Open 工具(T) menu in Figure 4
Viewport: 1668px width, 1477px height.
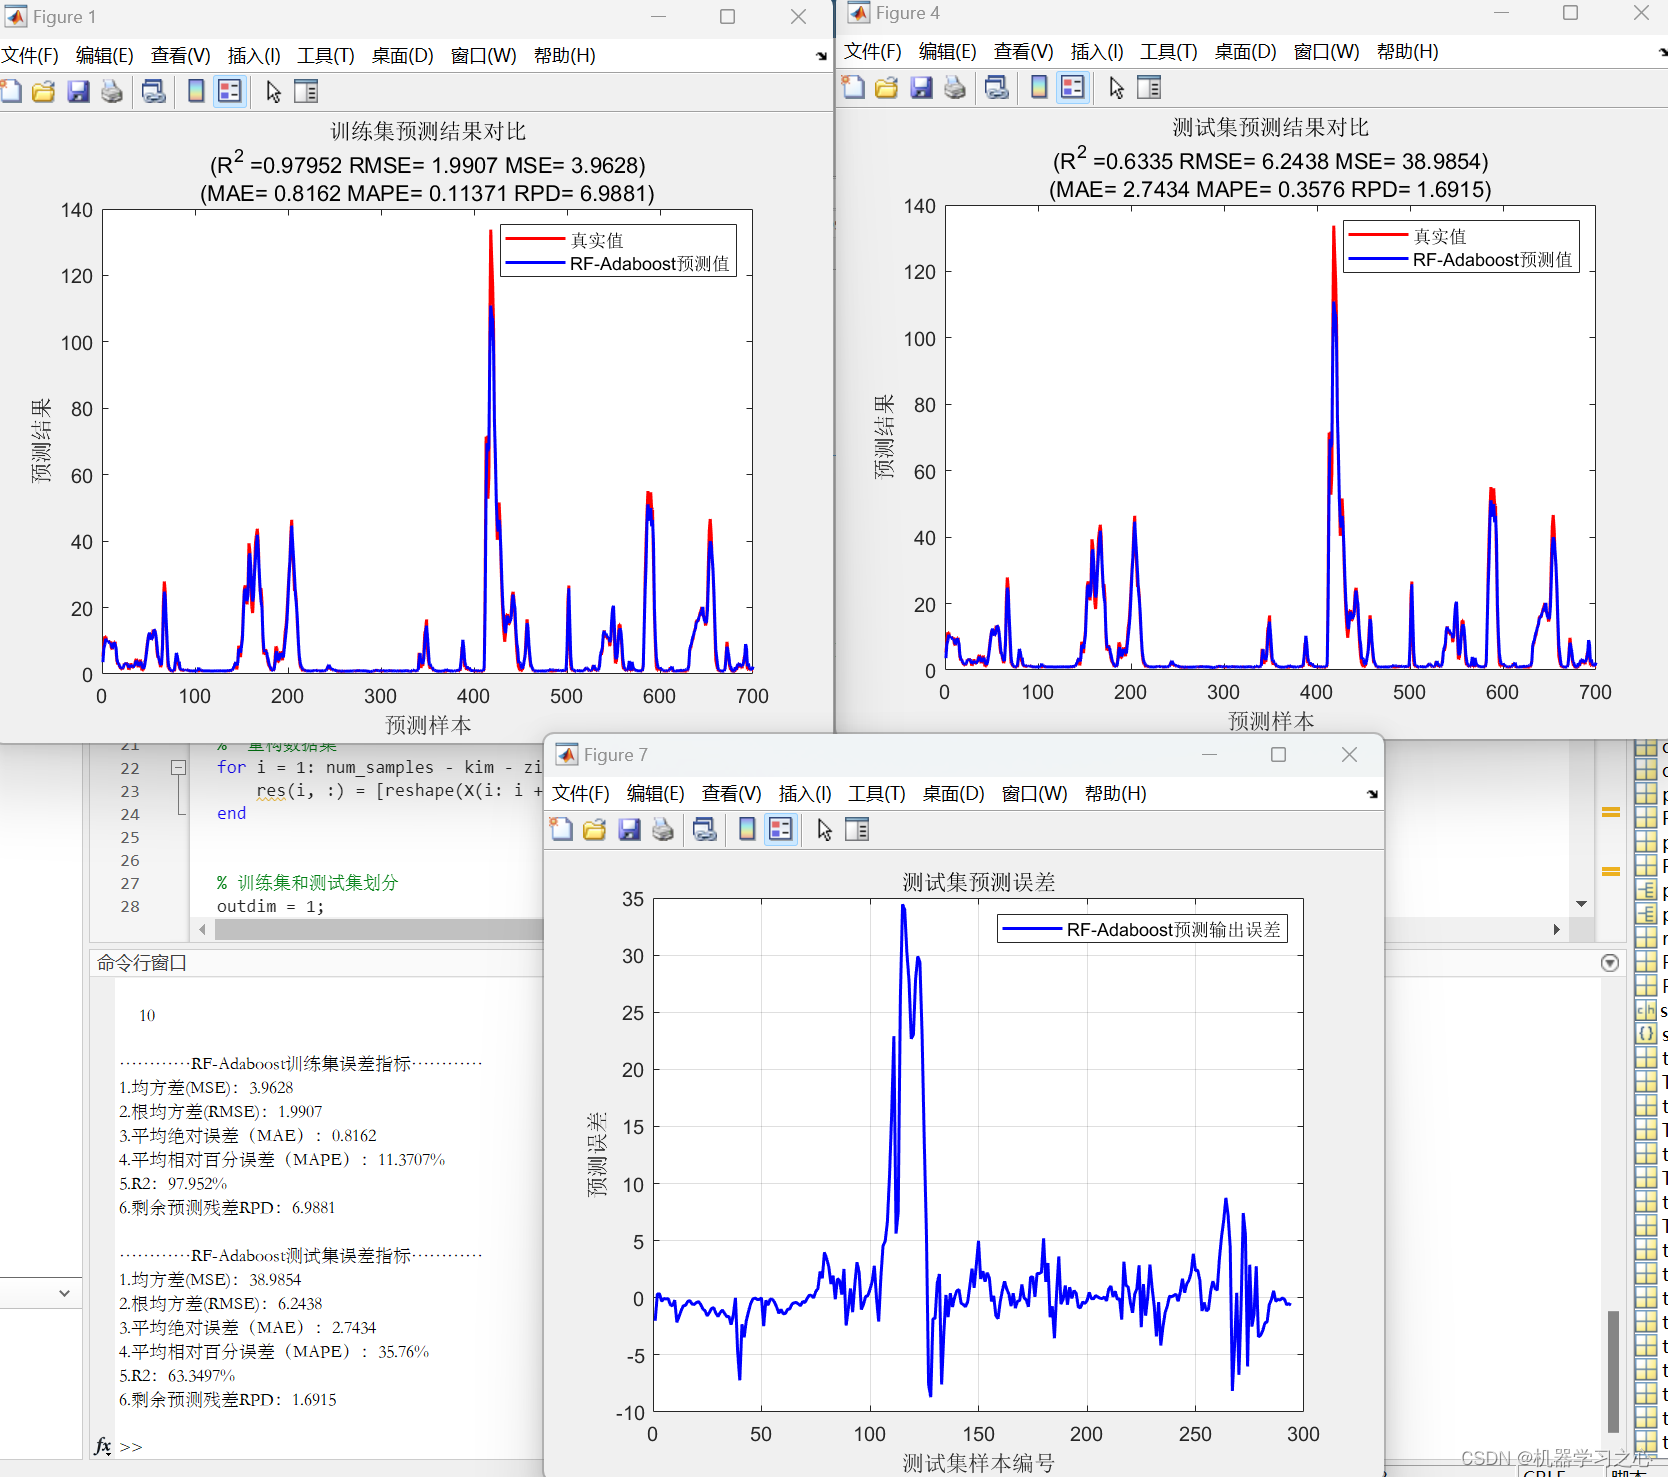point(1169,52)
